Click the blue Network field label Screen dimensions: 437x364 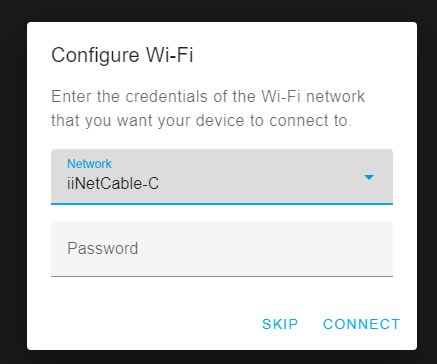(x=89, y=164)
